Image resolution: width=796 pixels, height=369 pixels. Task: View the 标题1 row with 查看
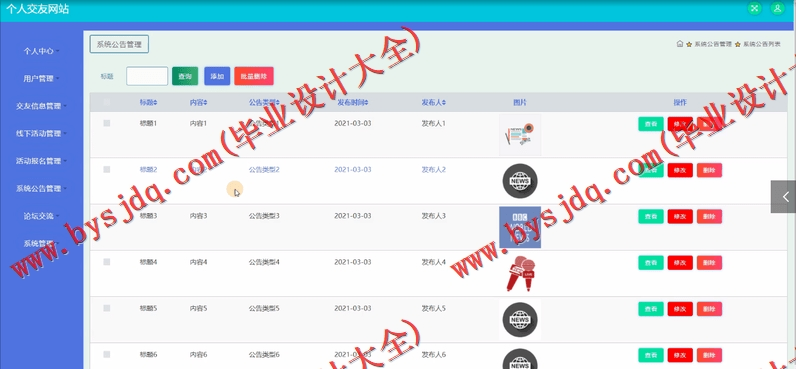tap(651, 124)
